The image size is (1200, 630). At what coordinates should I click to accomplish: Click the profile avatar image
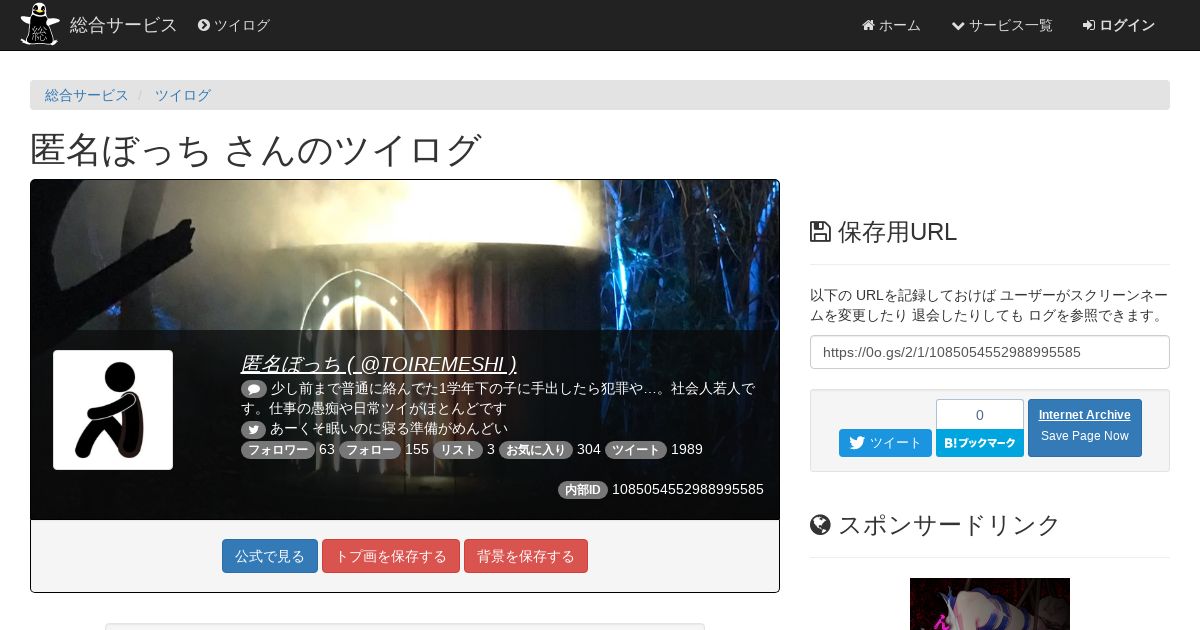tap(113, 410)
